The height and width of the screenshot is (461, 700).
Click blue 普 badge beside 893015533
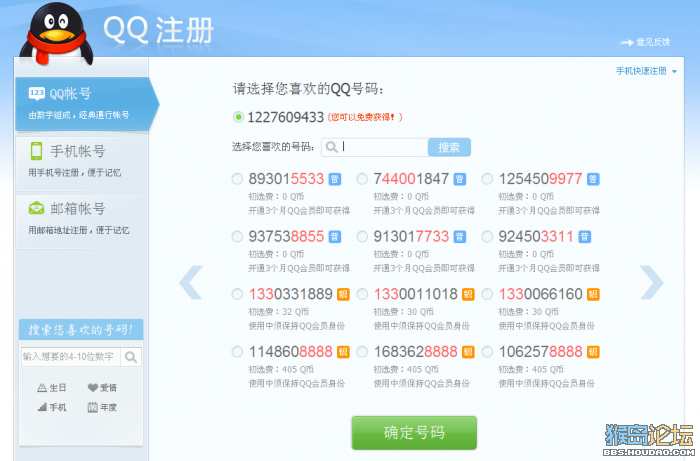[x=335, y=179]
